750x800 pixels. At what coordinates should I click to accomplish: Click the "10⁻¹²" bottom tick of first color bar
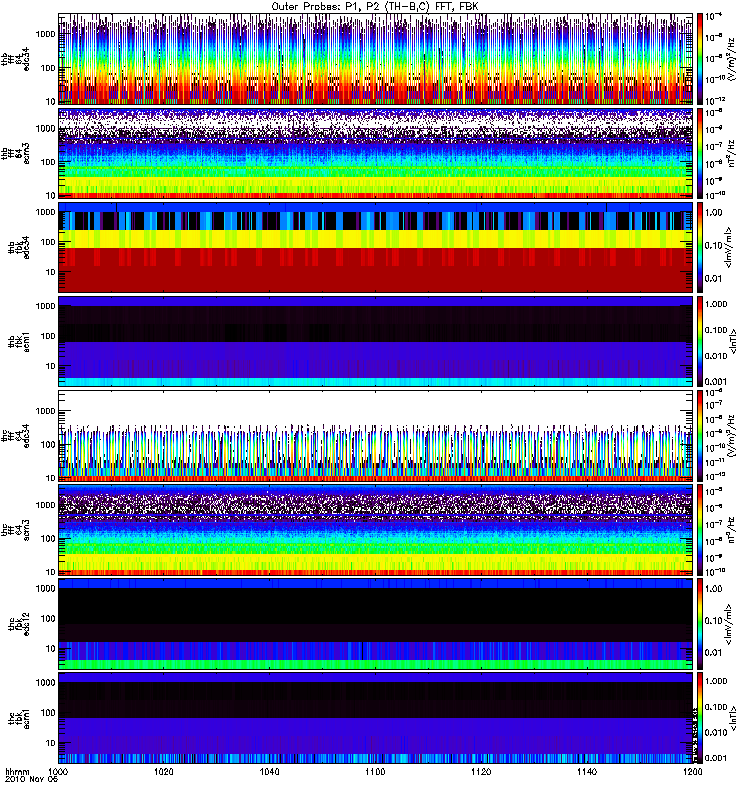click(x=714, y=101)
